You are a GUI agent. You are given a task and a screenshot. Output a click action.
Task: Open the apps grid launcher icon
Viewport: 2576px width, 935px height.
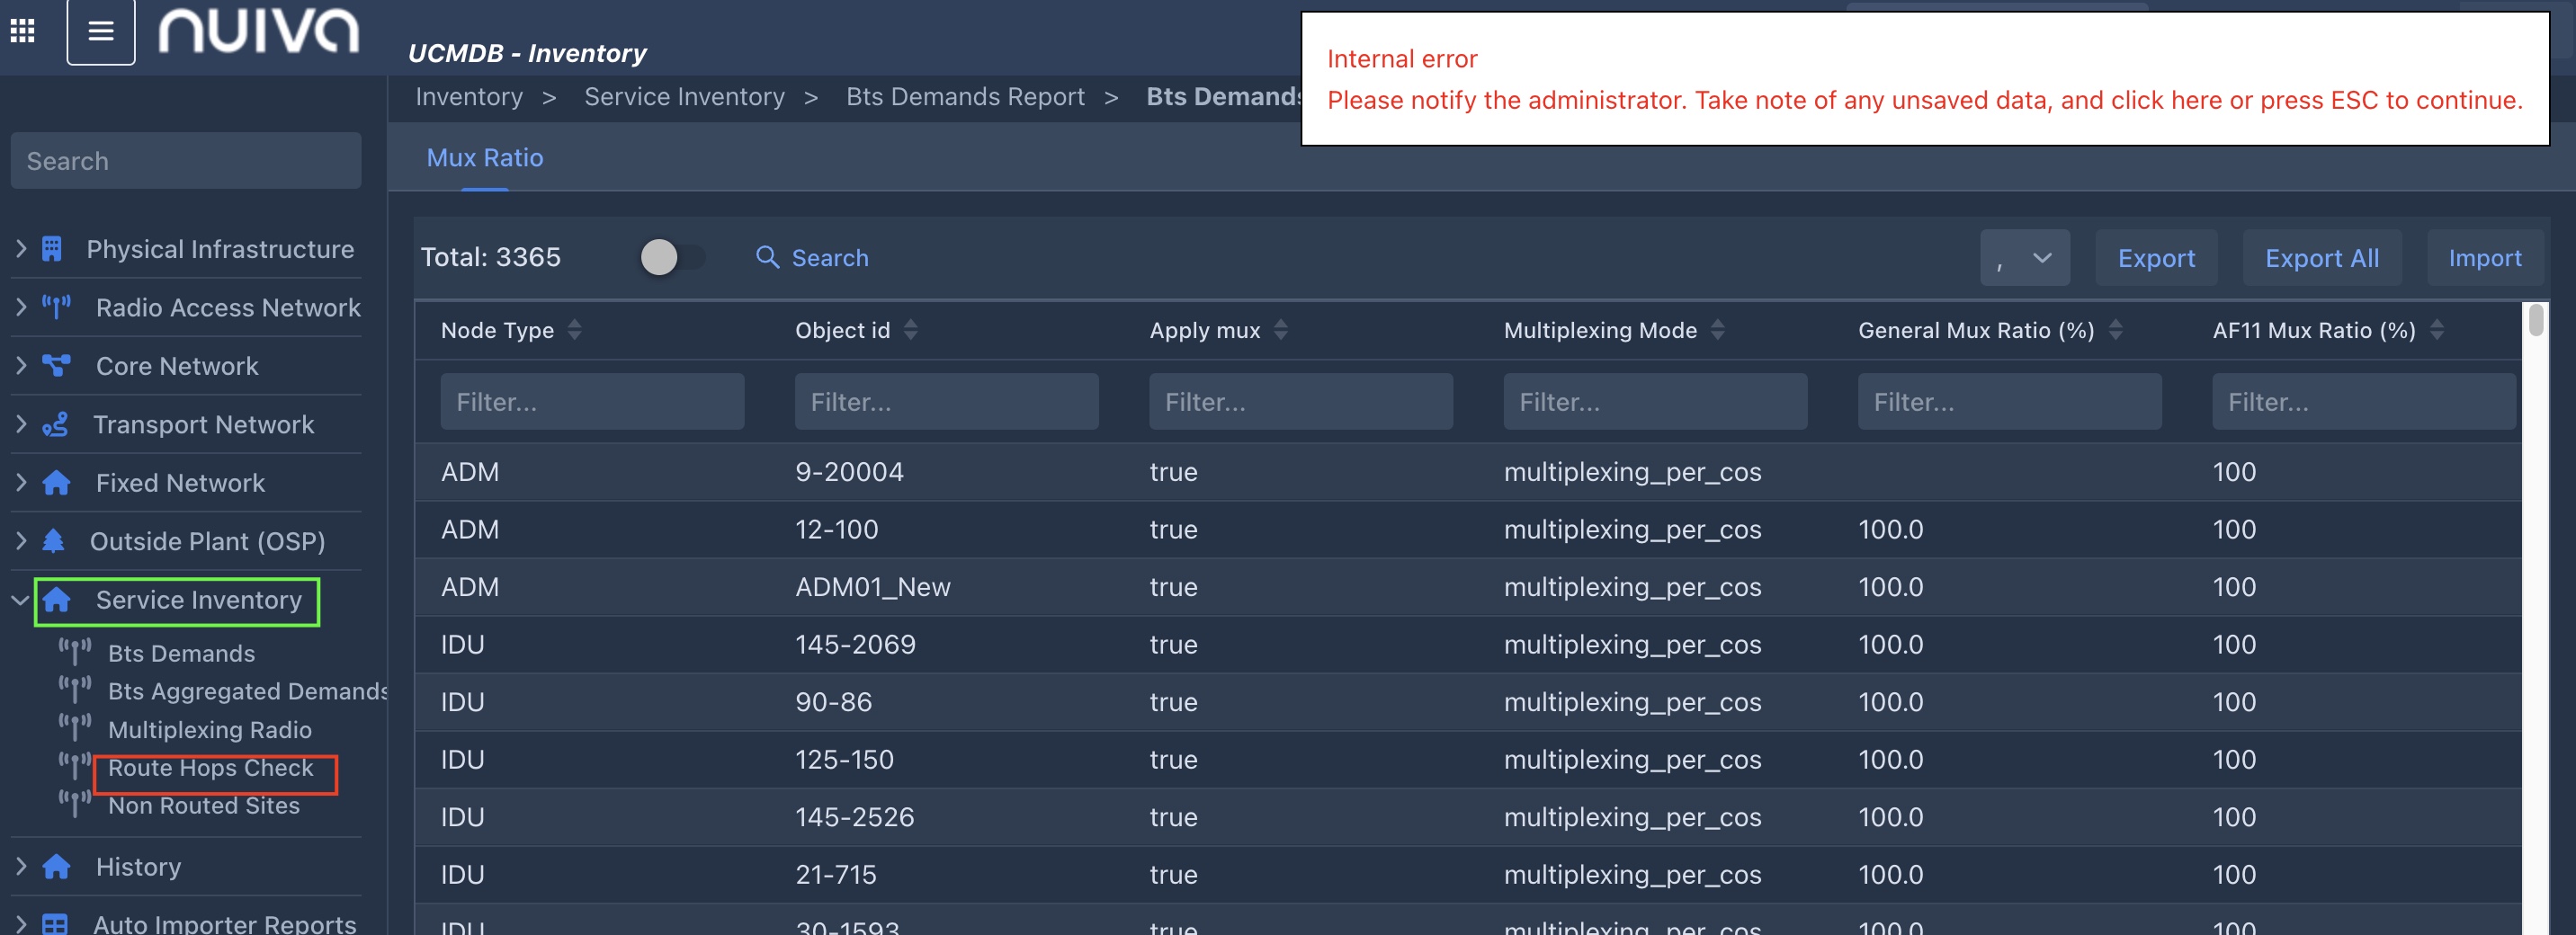coord(22,31)
